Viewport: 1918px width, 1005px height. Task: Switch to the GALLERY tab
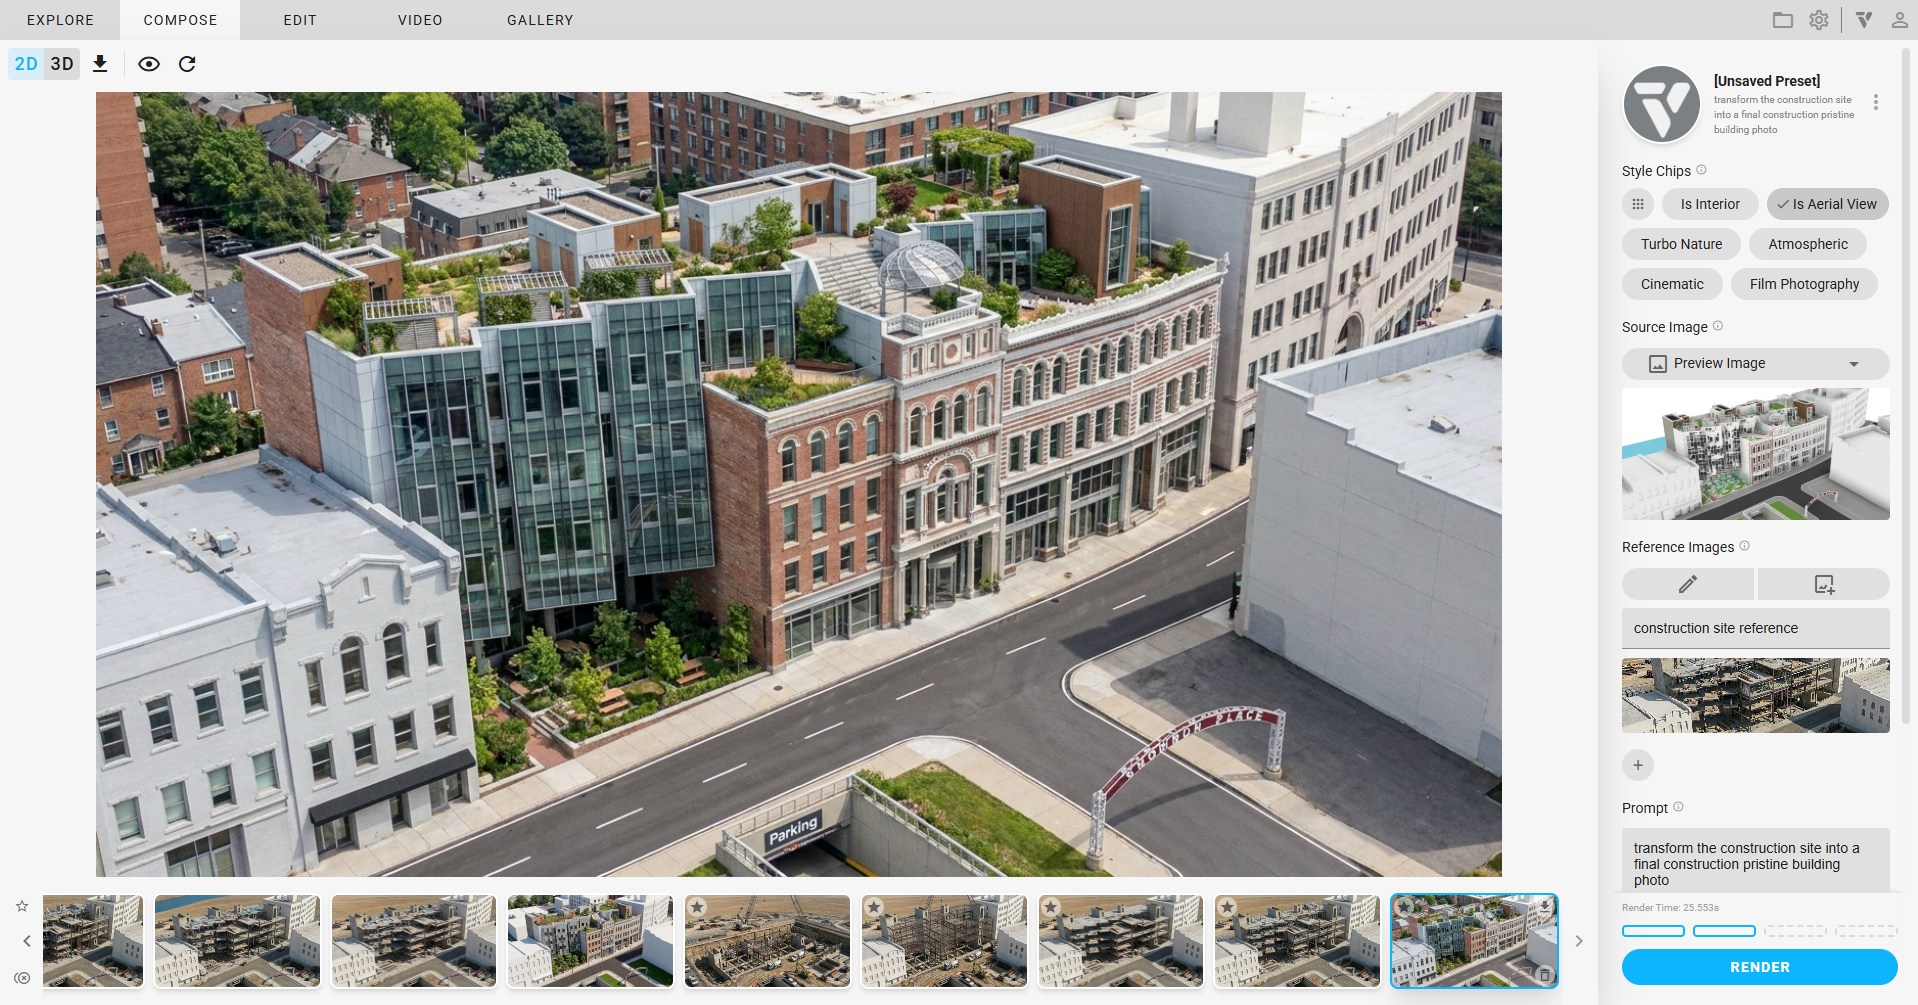(x=540, y=20)
